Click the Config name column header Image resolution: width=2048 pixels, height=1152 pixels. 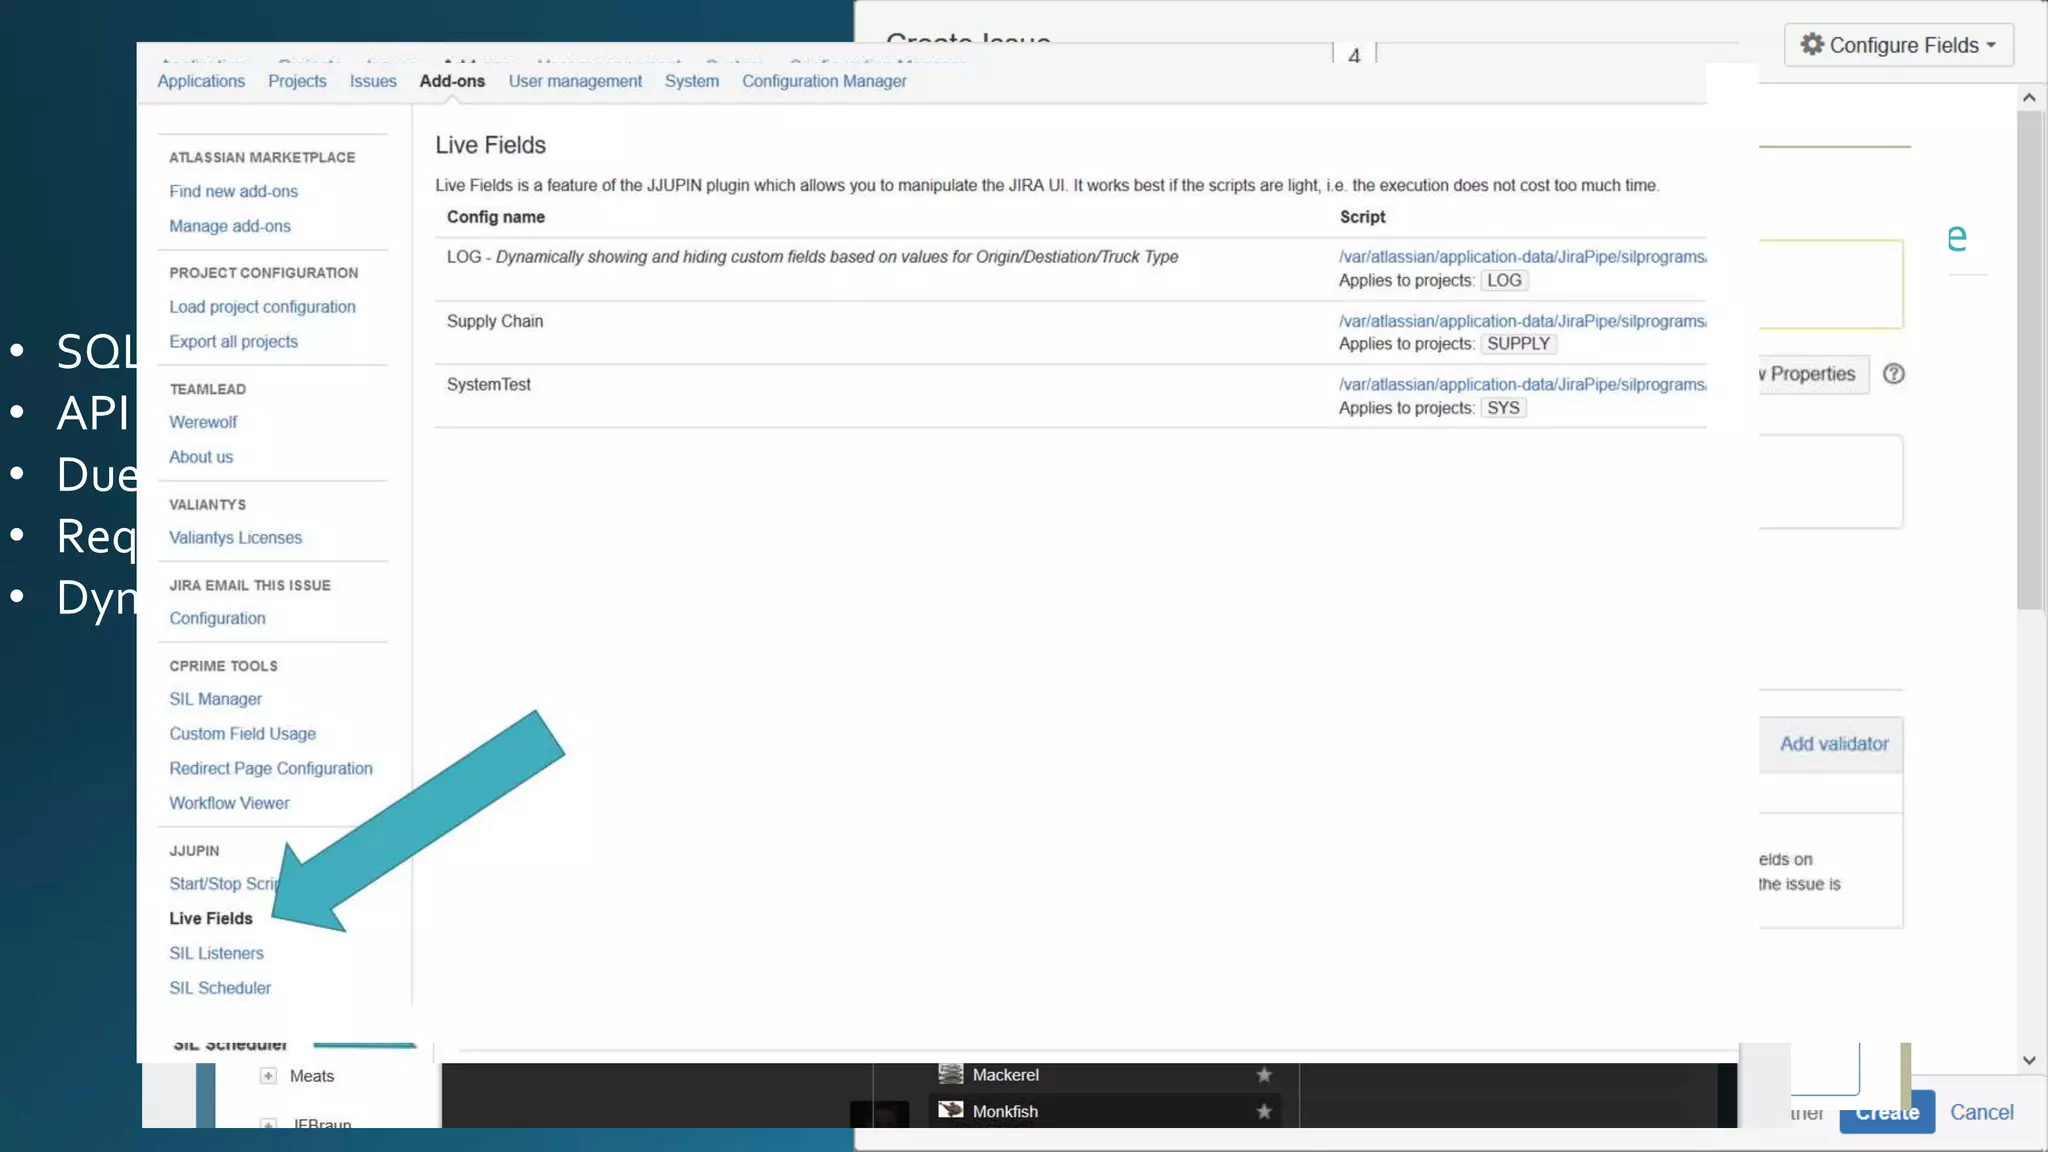pyautogui.click(x=496, y=217)
